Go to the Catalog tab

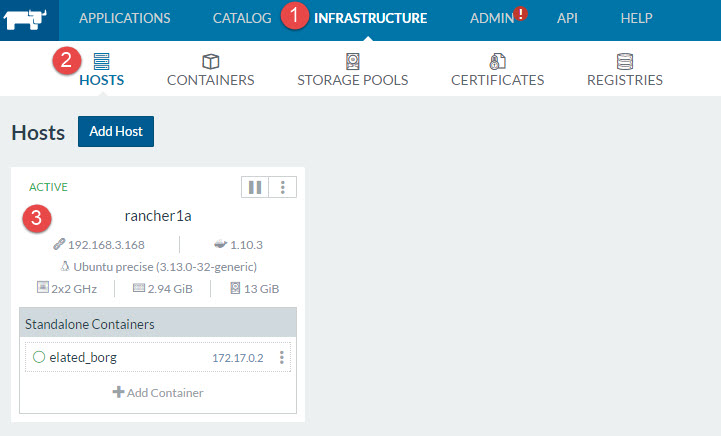(241, 18)
